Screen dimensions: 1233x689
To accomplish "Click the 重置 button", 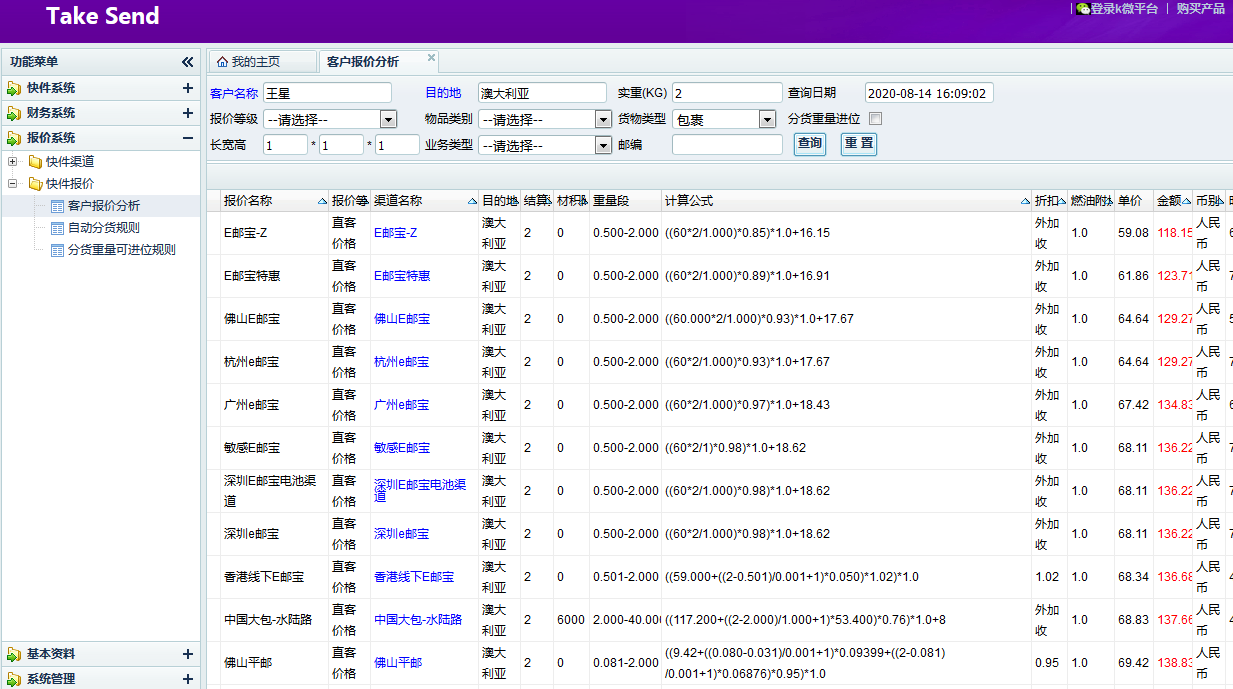I will 858,144.
